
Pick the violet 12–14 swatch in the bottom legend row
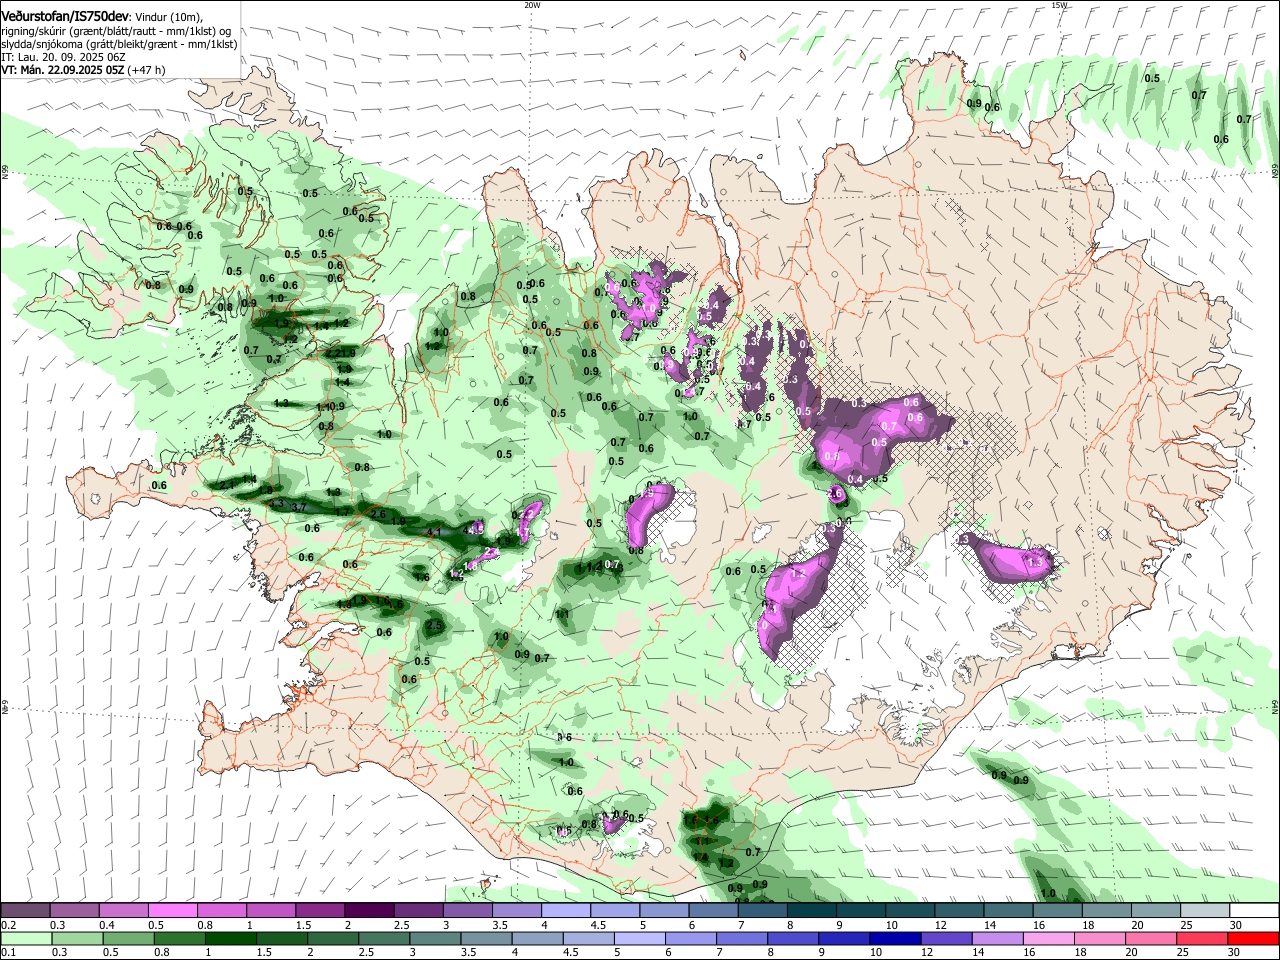click(x=946, y=938)
